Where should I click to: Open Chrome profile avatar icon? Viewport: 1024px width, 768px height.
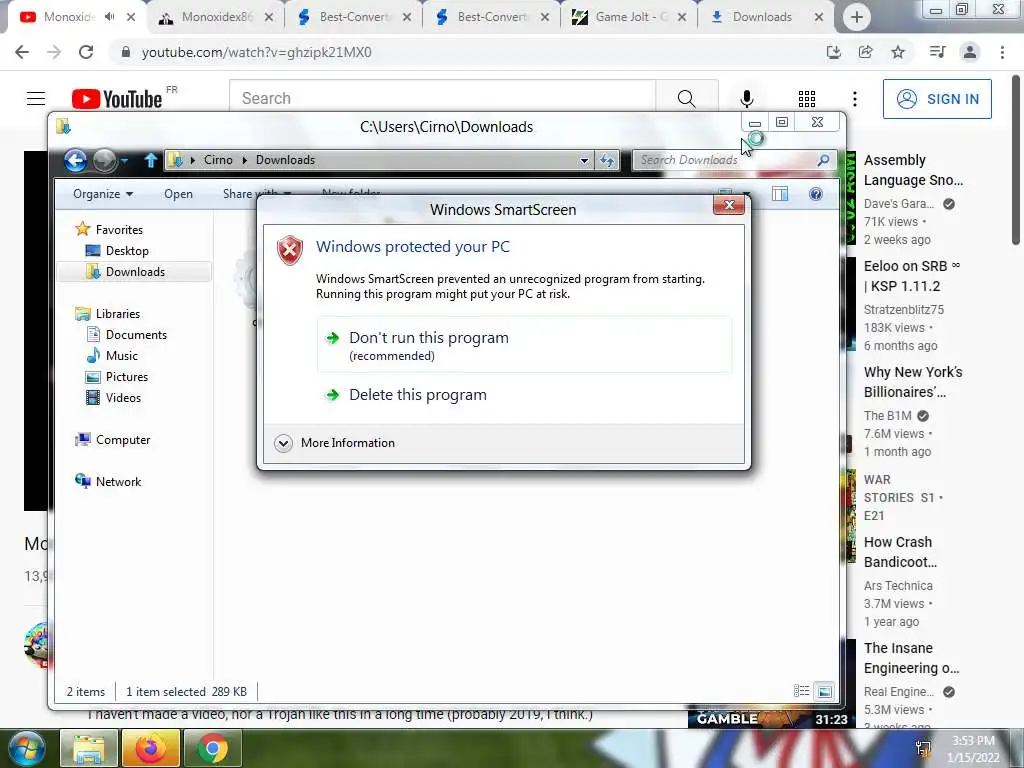970,52
